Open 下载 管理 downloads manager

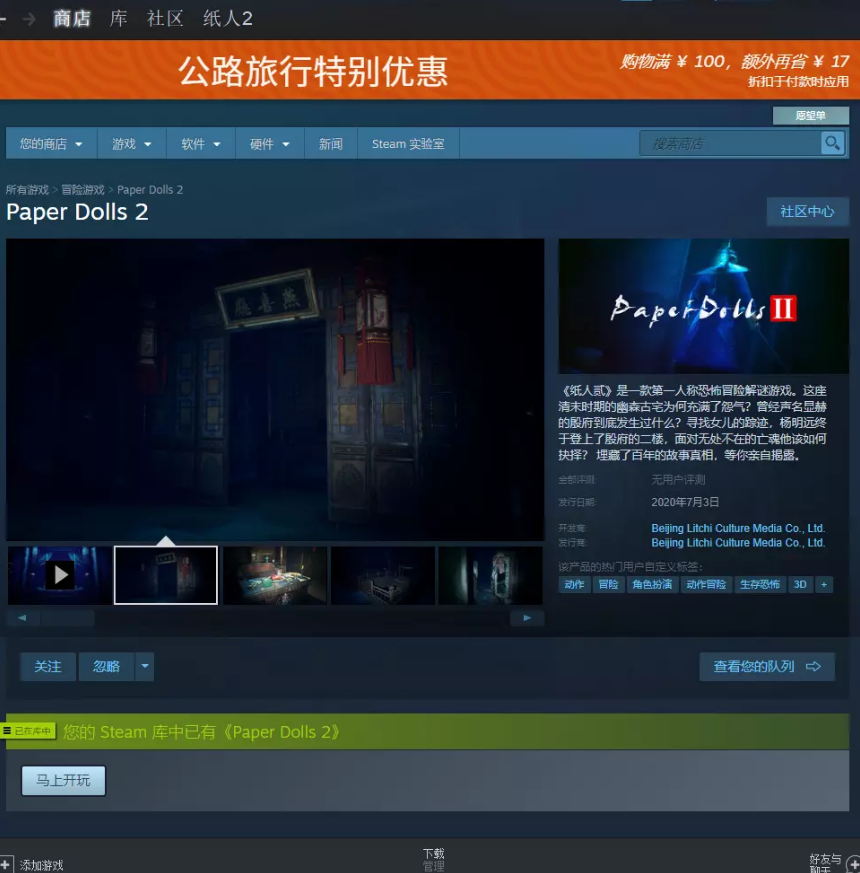tap(434, 860)
